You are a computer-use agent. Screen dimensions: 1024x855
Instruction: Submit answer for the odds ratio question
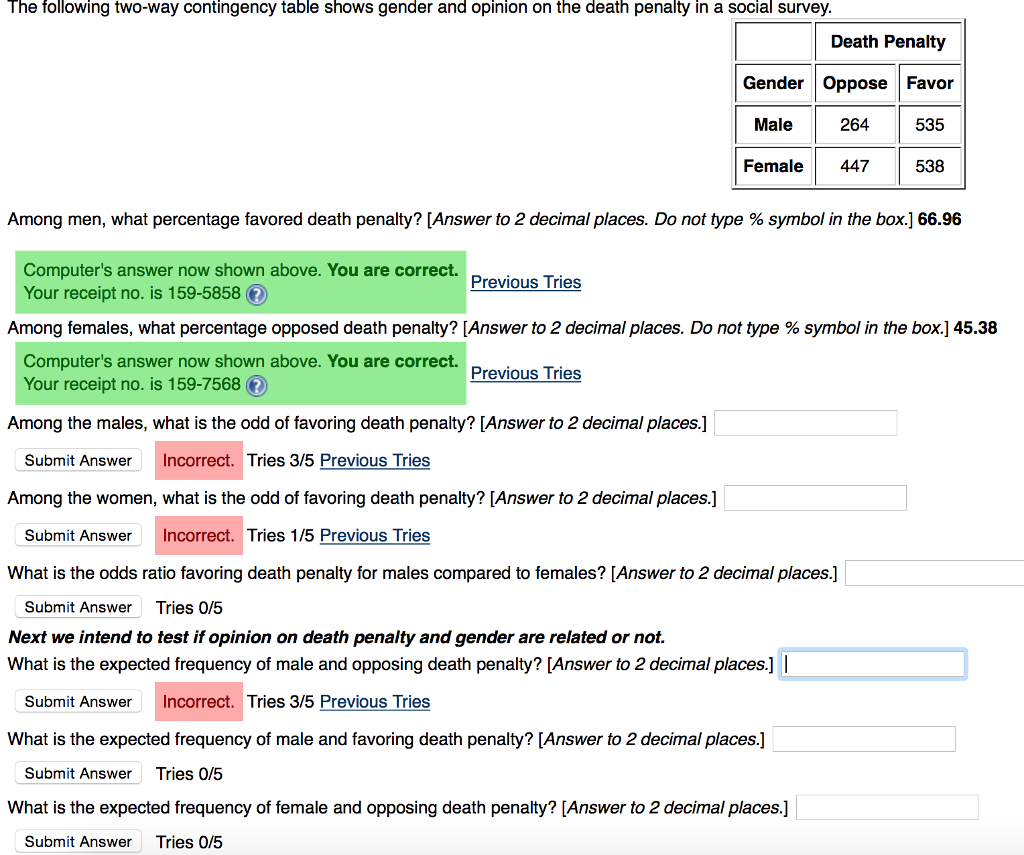click(x=78, y=607)
